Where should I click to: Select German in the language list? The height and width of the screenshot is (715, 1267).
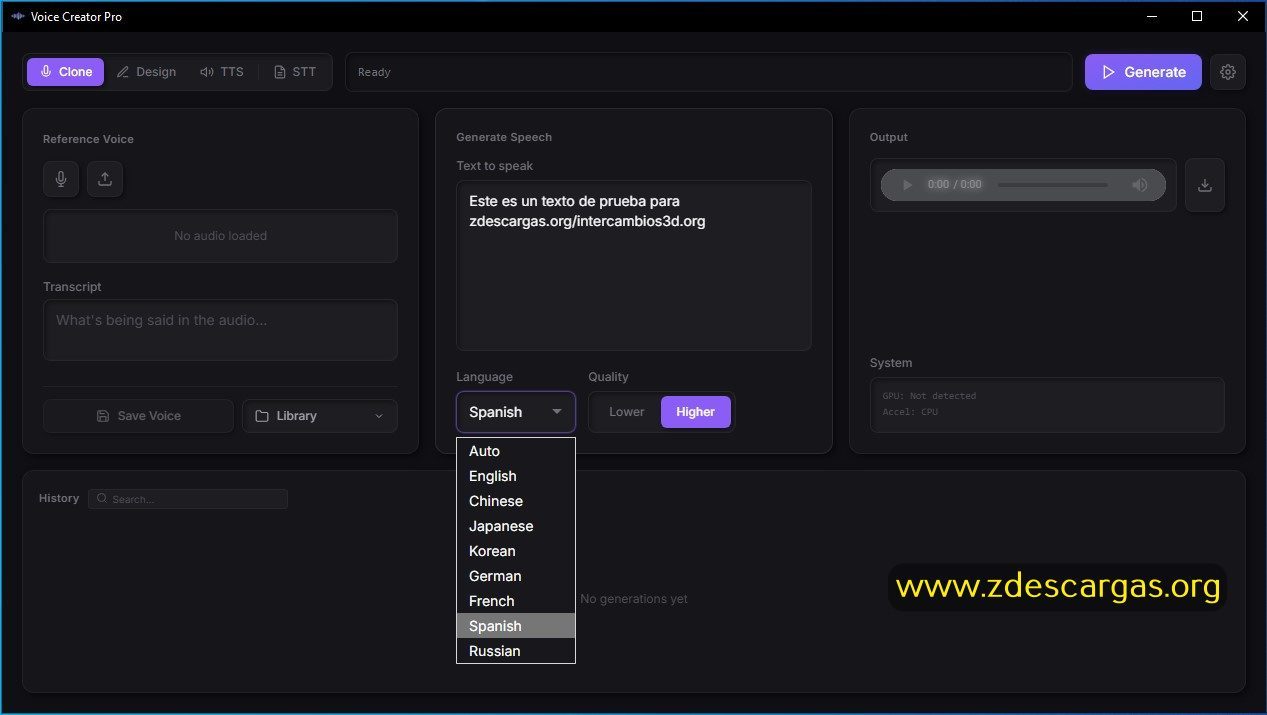click(x=516, y=576)
